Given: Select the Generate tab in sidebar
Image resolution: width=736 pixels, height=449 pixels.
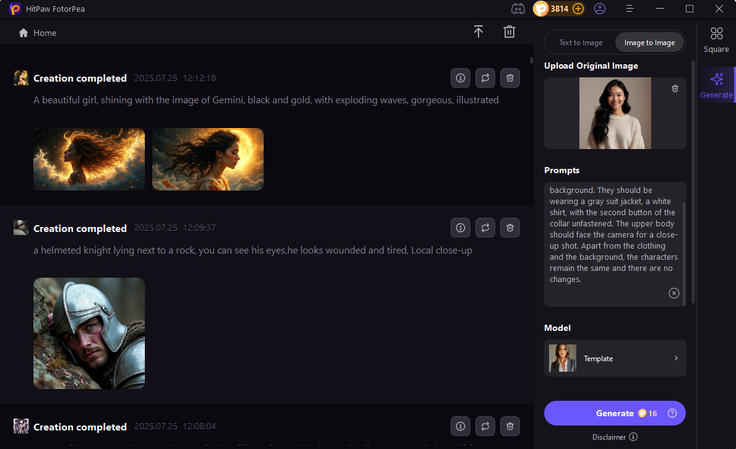Looking at the screenshot, I should pos(716,85).
